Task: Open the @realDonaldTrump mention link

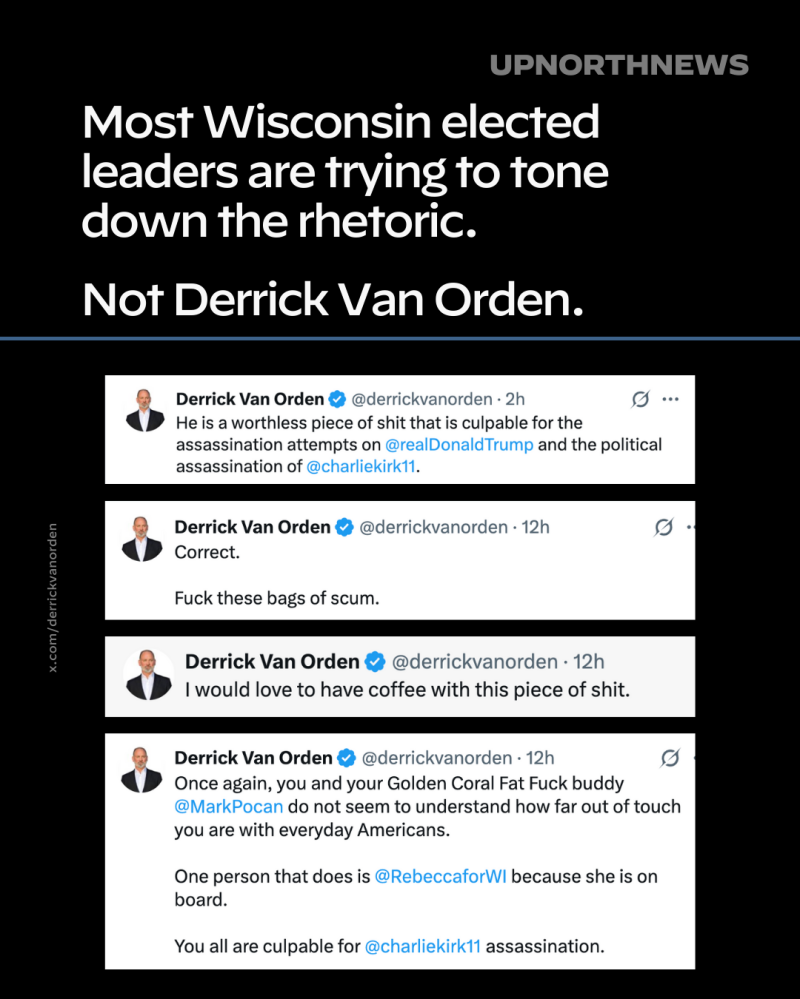Action: click(459, 445)
